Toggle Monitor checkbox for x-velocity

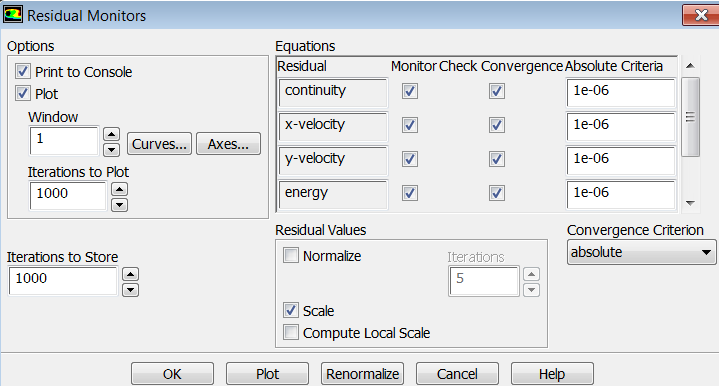tap(410, 125)
